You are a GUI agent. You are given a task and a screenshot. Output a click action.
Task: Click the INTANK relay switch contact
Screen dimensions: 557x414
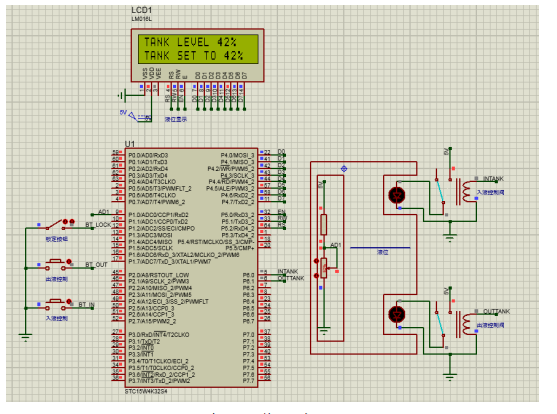[440, 191]
